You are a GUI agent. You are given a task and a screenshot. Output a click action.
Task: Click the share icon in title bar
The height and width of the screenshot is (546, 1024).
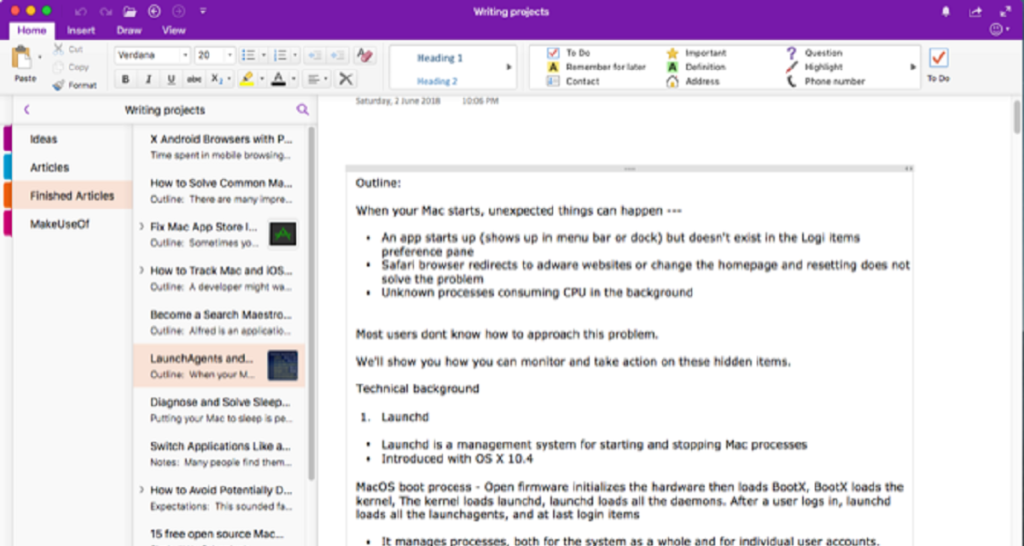975,12
